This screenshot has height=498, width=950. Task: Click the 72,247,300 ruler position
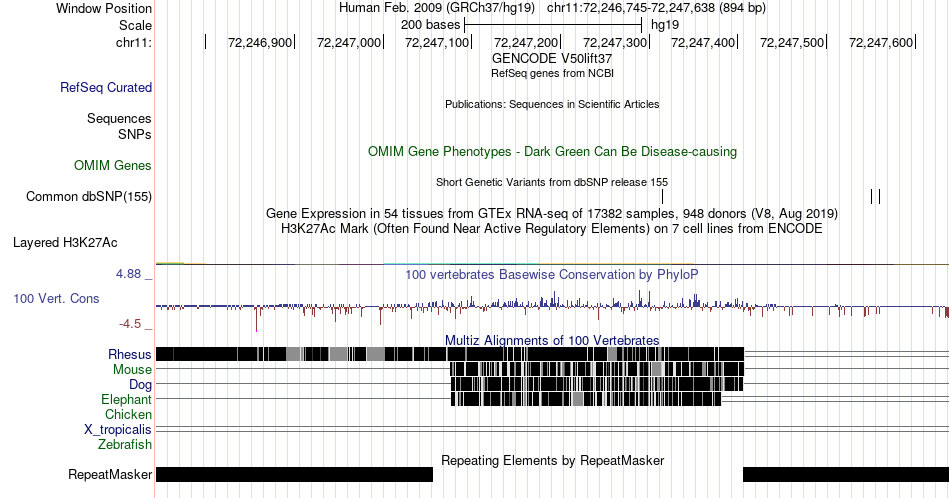pyautogui.click(x=615, y=42)
